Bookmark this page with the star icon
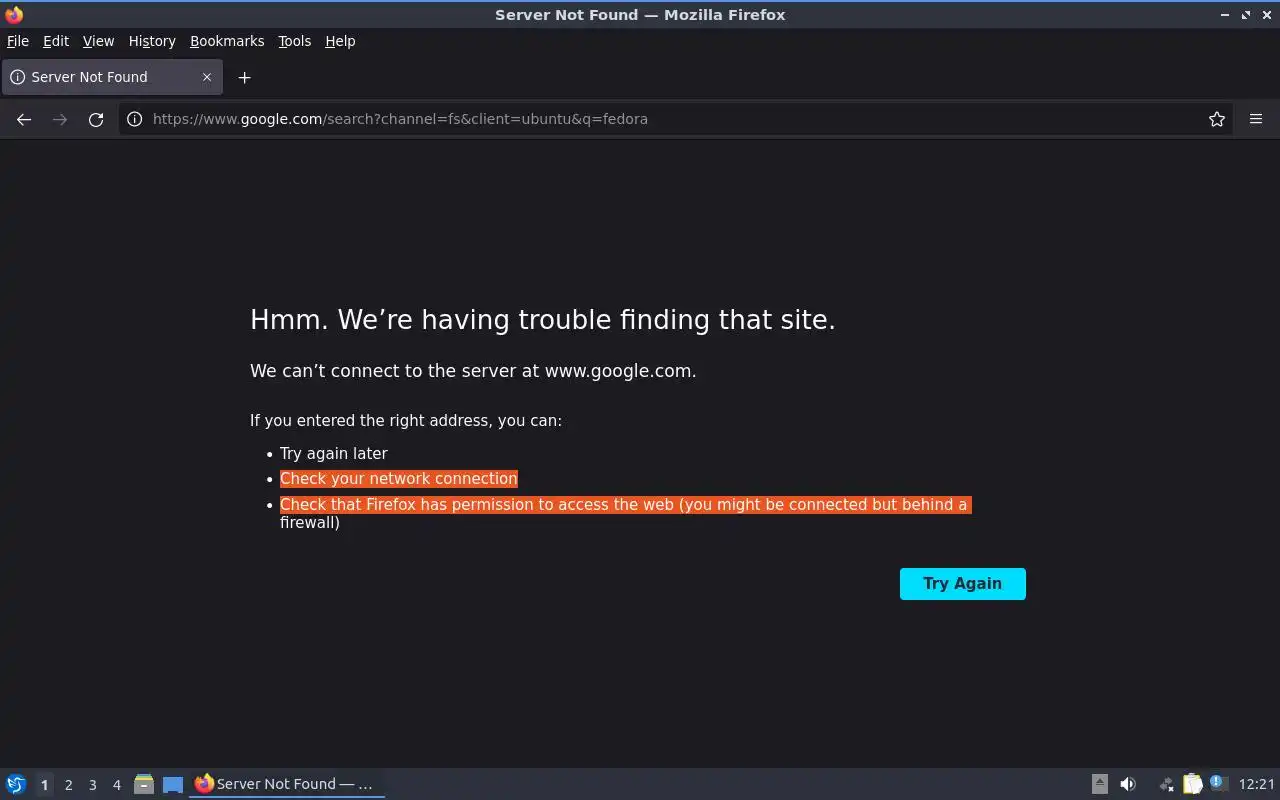 point(1217,119)
